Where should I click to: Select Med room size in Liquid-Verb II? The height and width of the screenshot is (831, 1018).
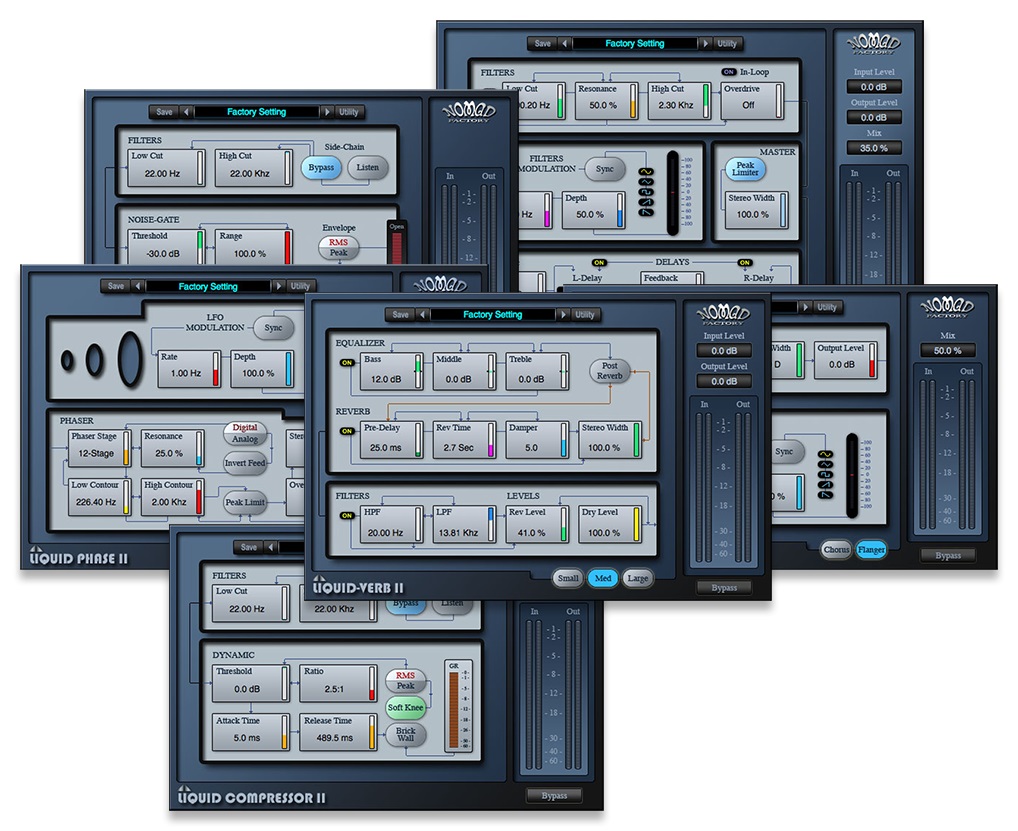coord(602,578)
